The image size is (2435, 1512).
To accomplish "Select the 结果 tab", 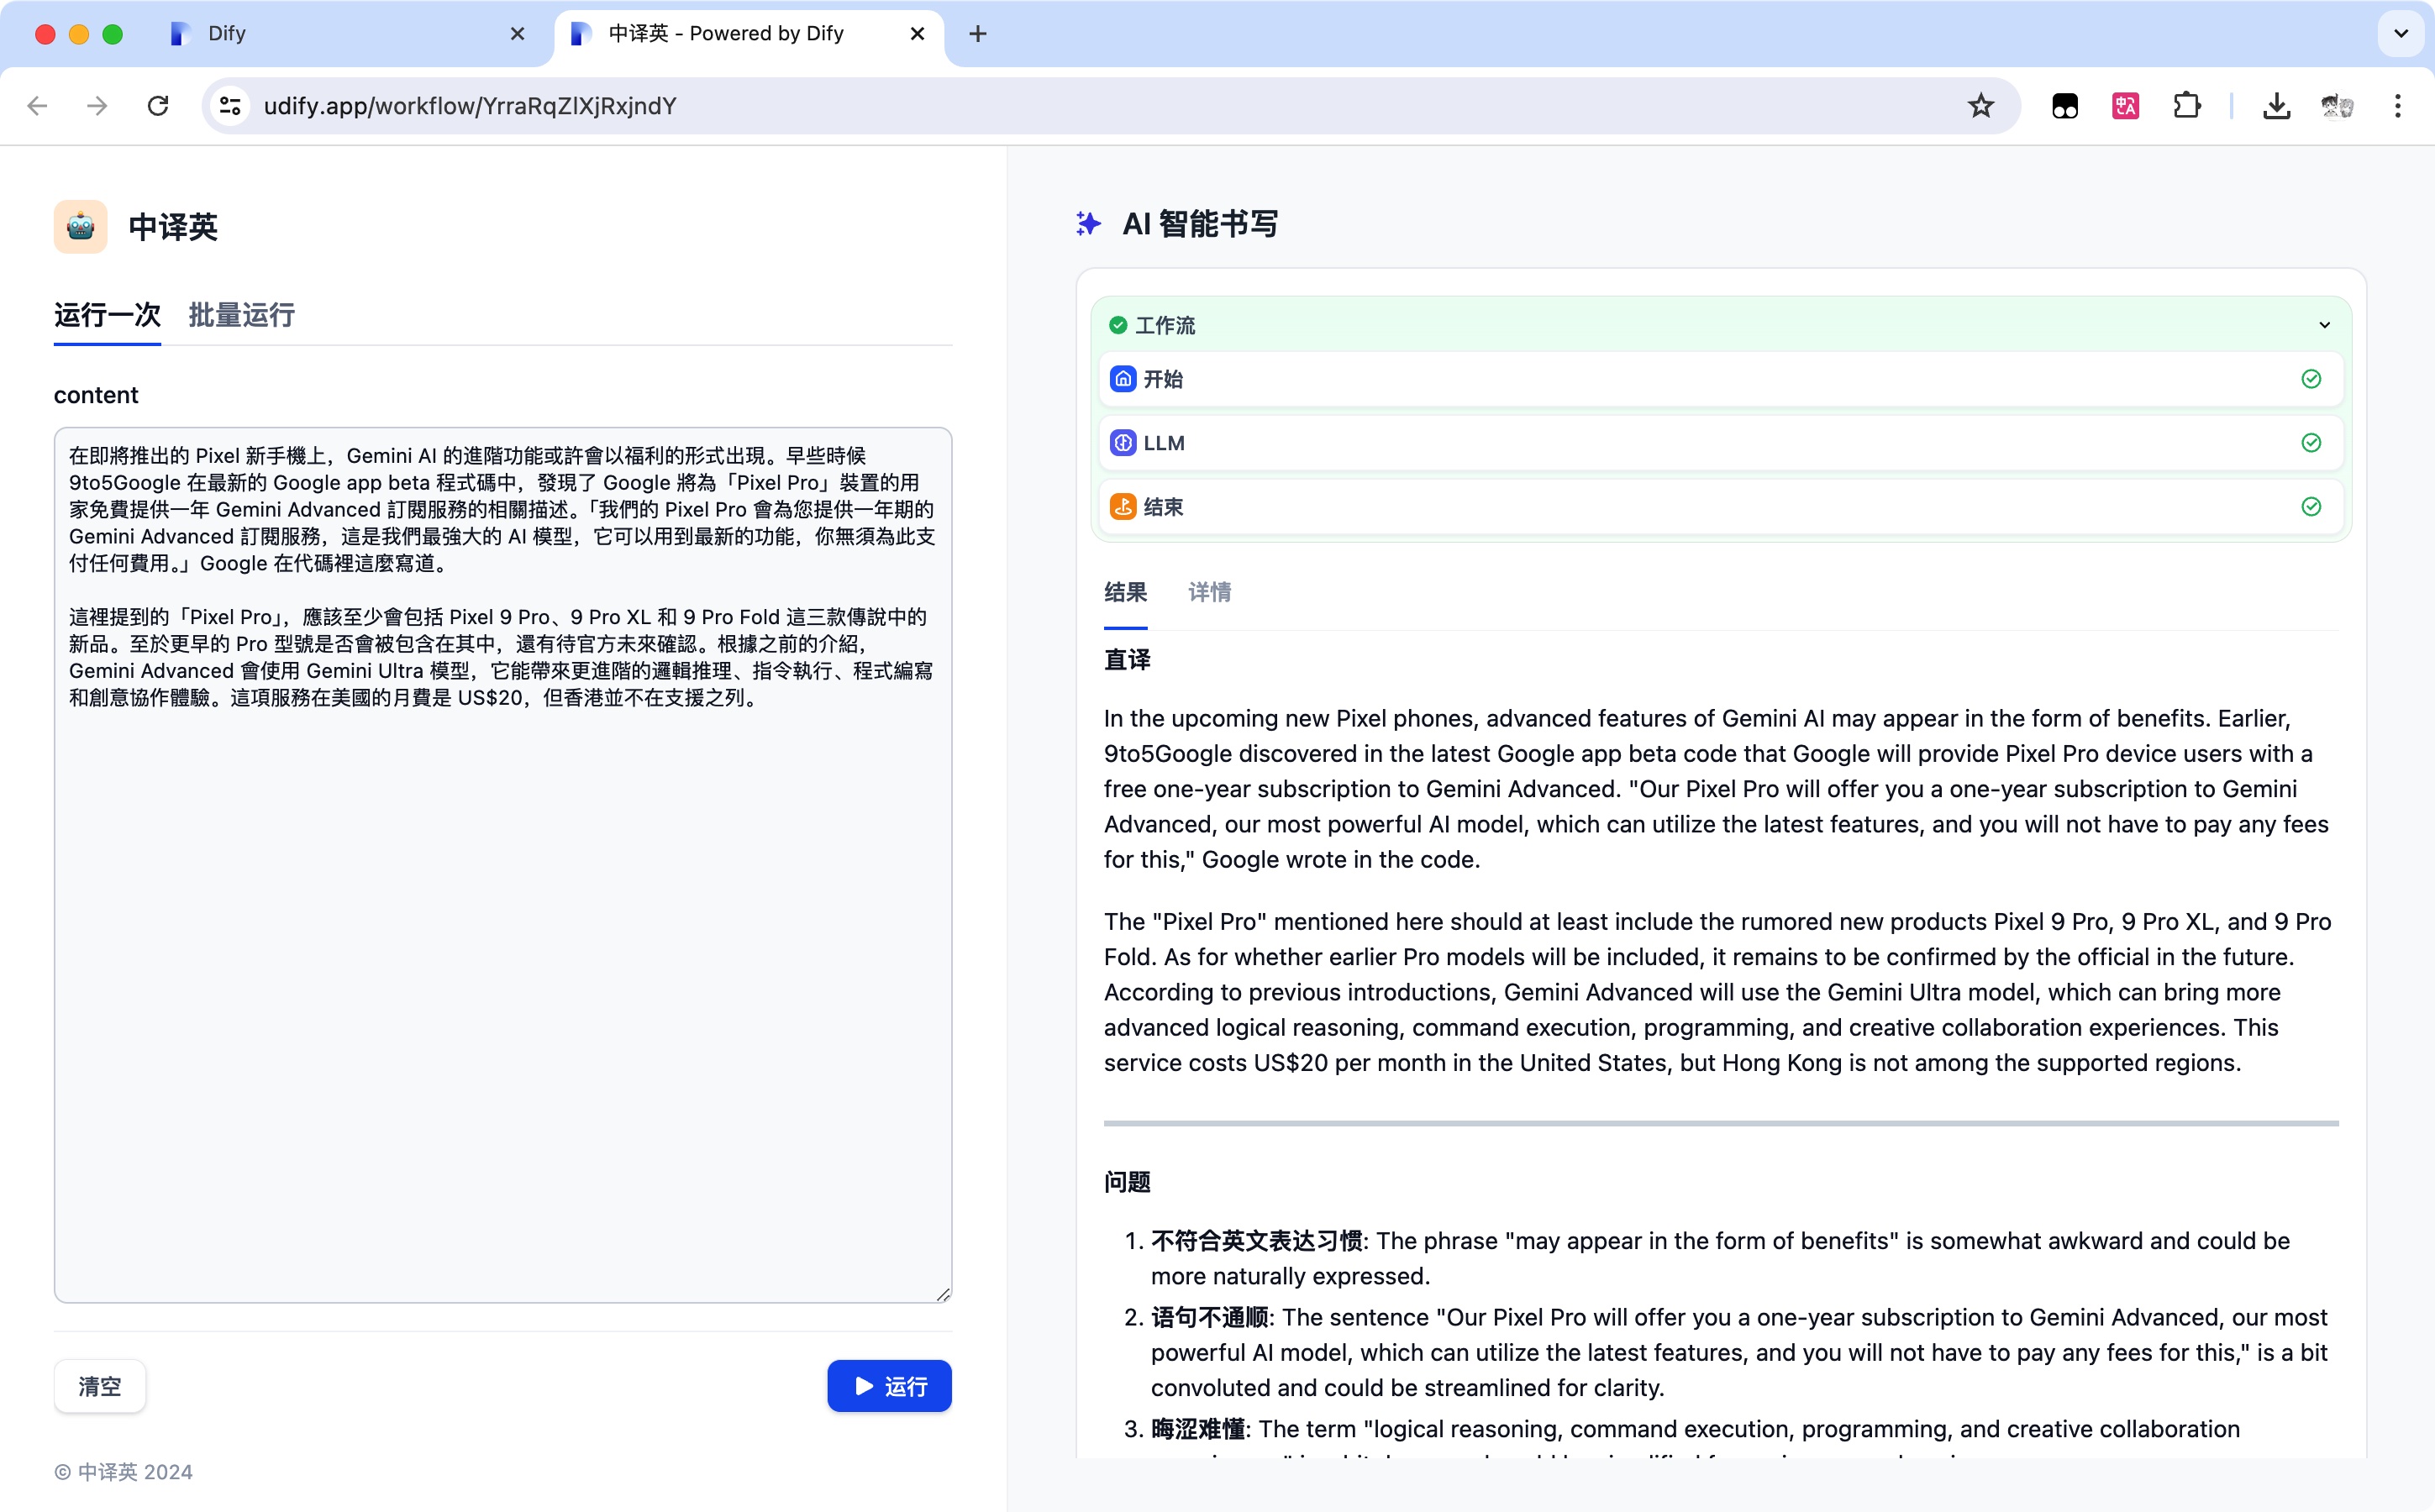I will click(x=1125, y=592).
